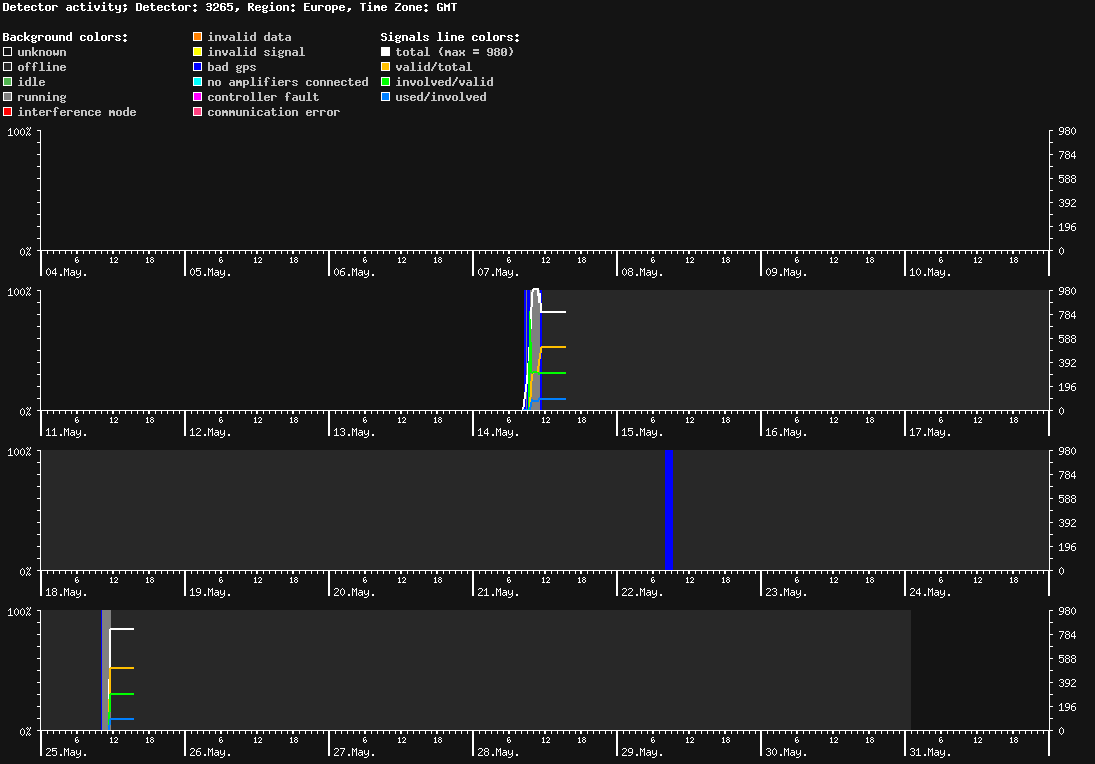Click the 'interference mode' legend label
The height and width of the screenshot is (764, 1095).
point(77,112)
